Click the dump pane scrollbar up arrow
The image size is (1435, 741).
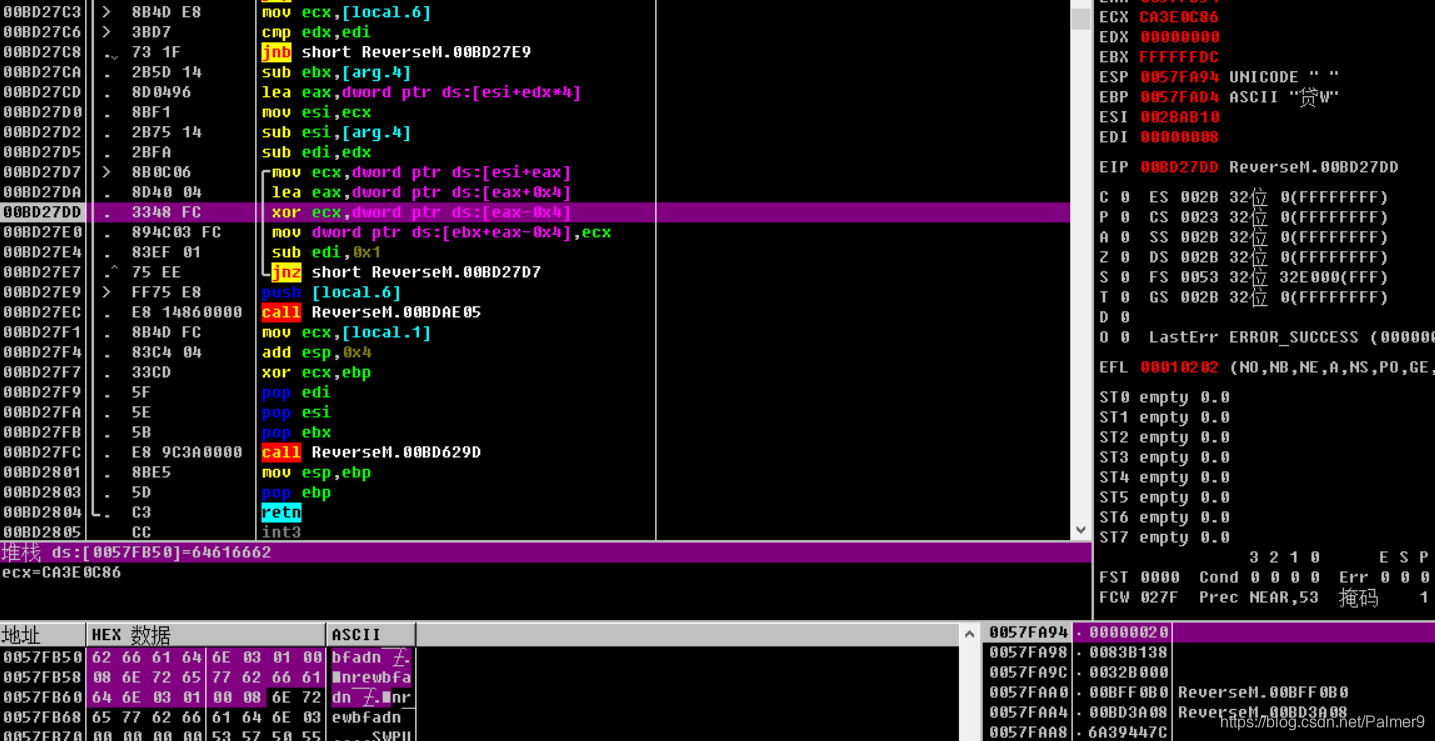969,633
